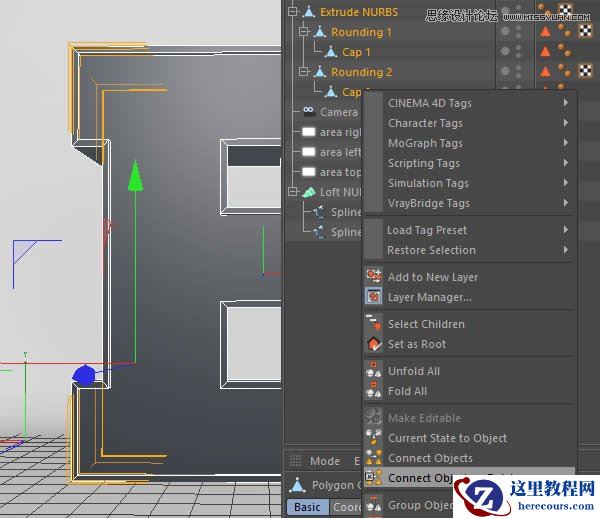The image size is (600, 518).
Task: Click the Unfold All icon
Action: (x=374, y=370)
